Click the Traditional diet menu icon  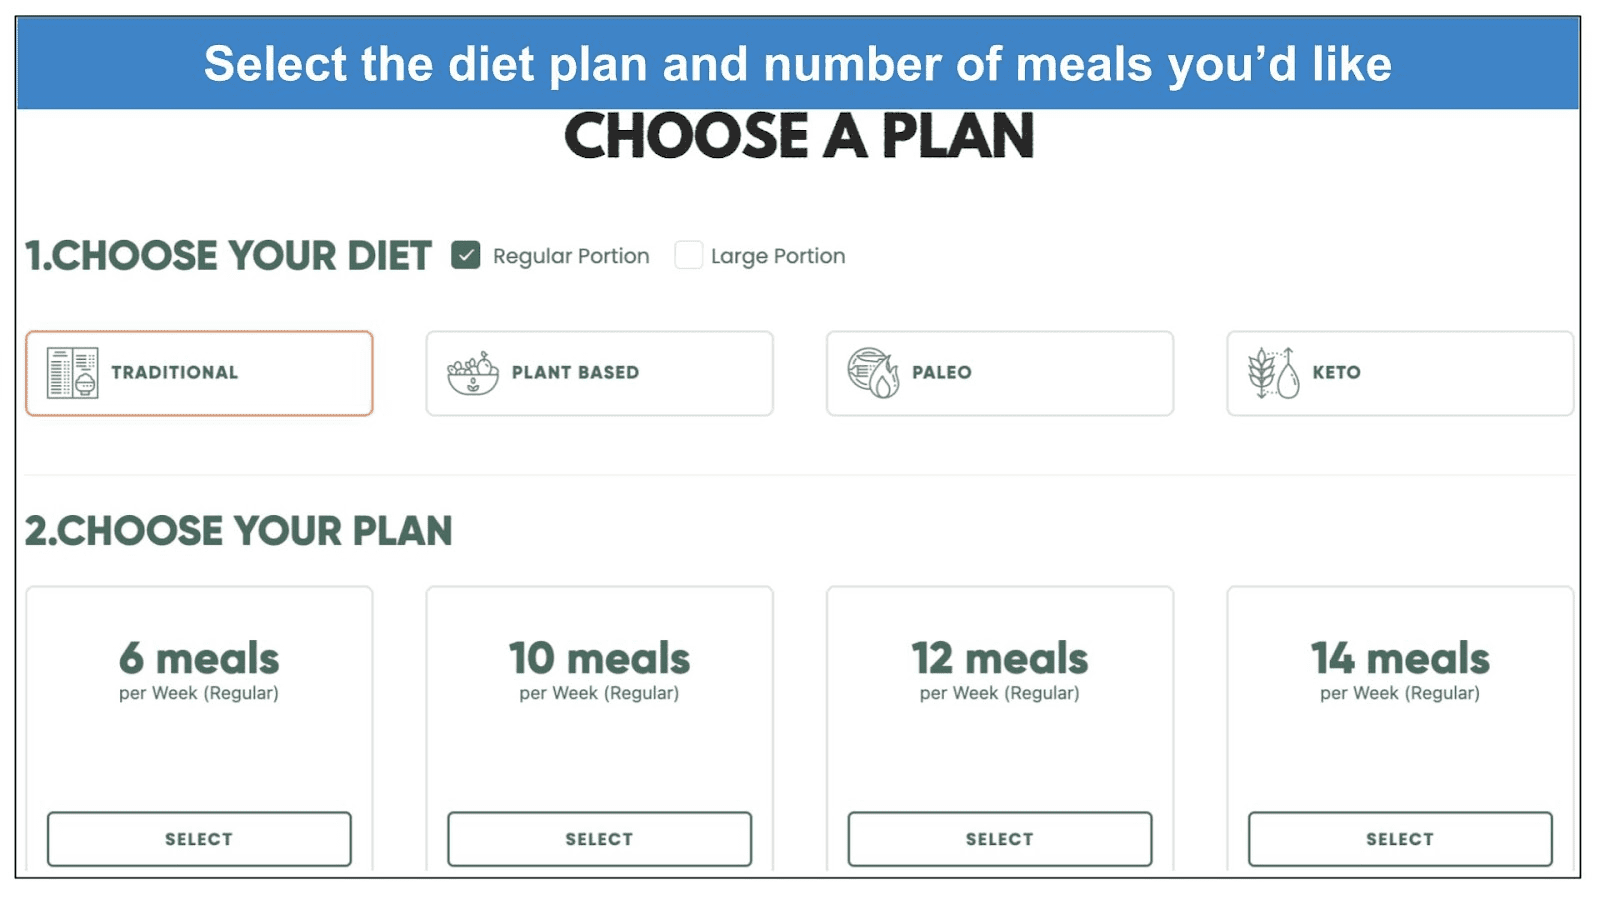(x=73, y=373)
